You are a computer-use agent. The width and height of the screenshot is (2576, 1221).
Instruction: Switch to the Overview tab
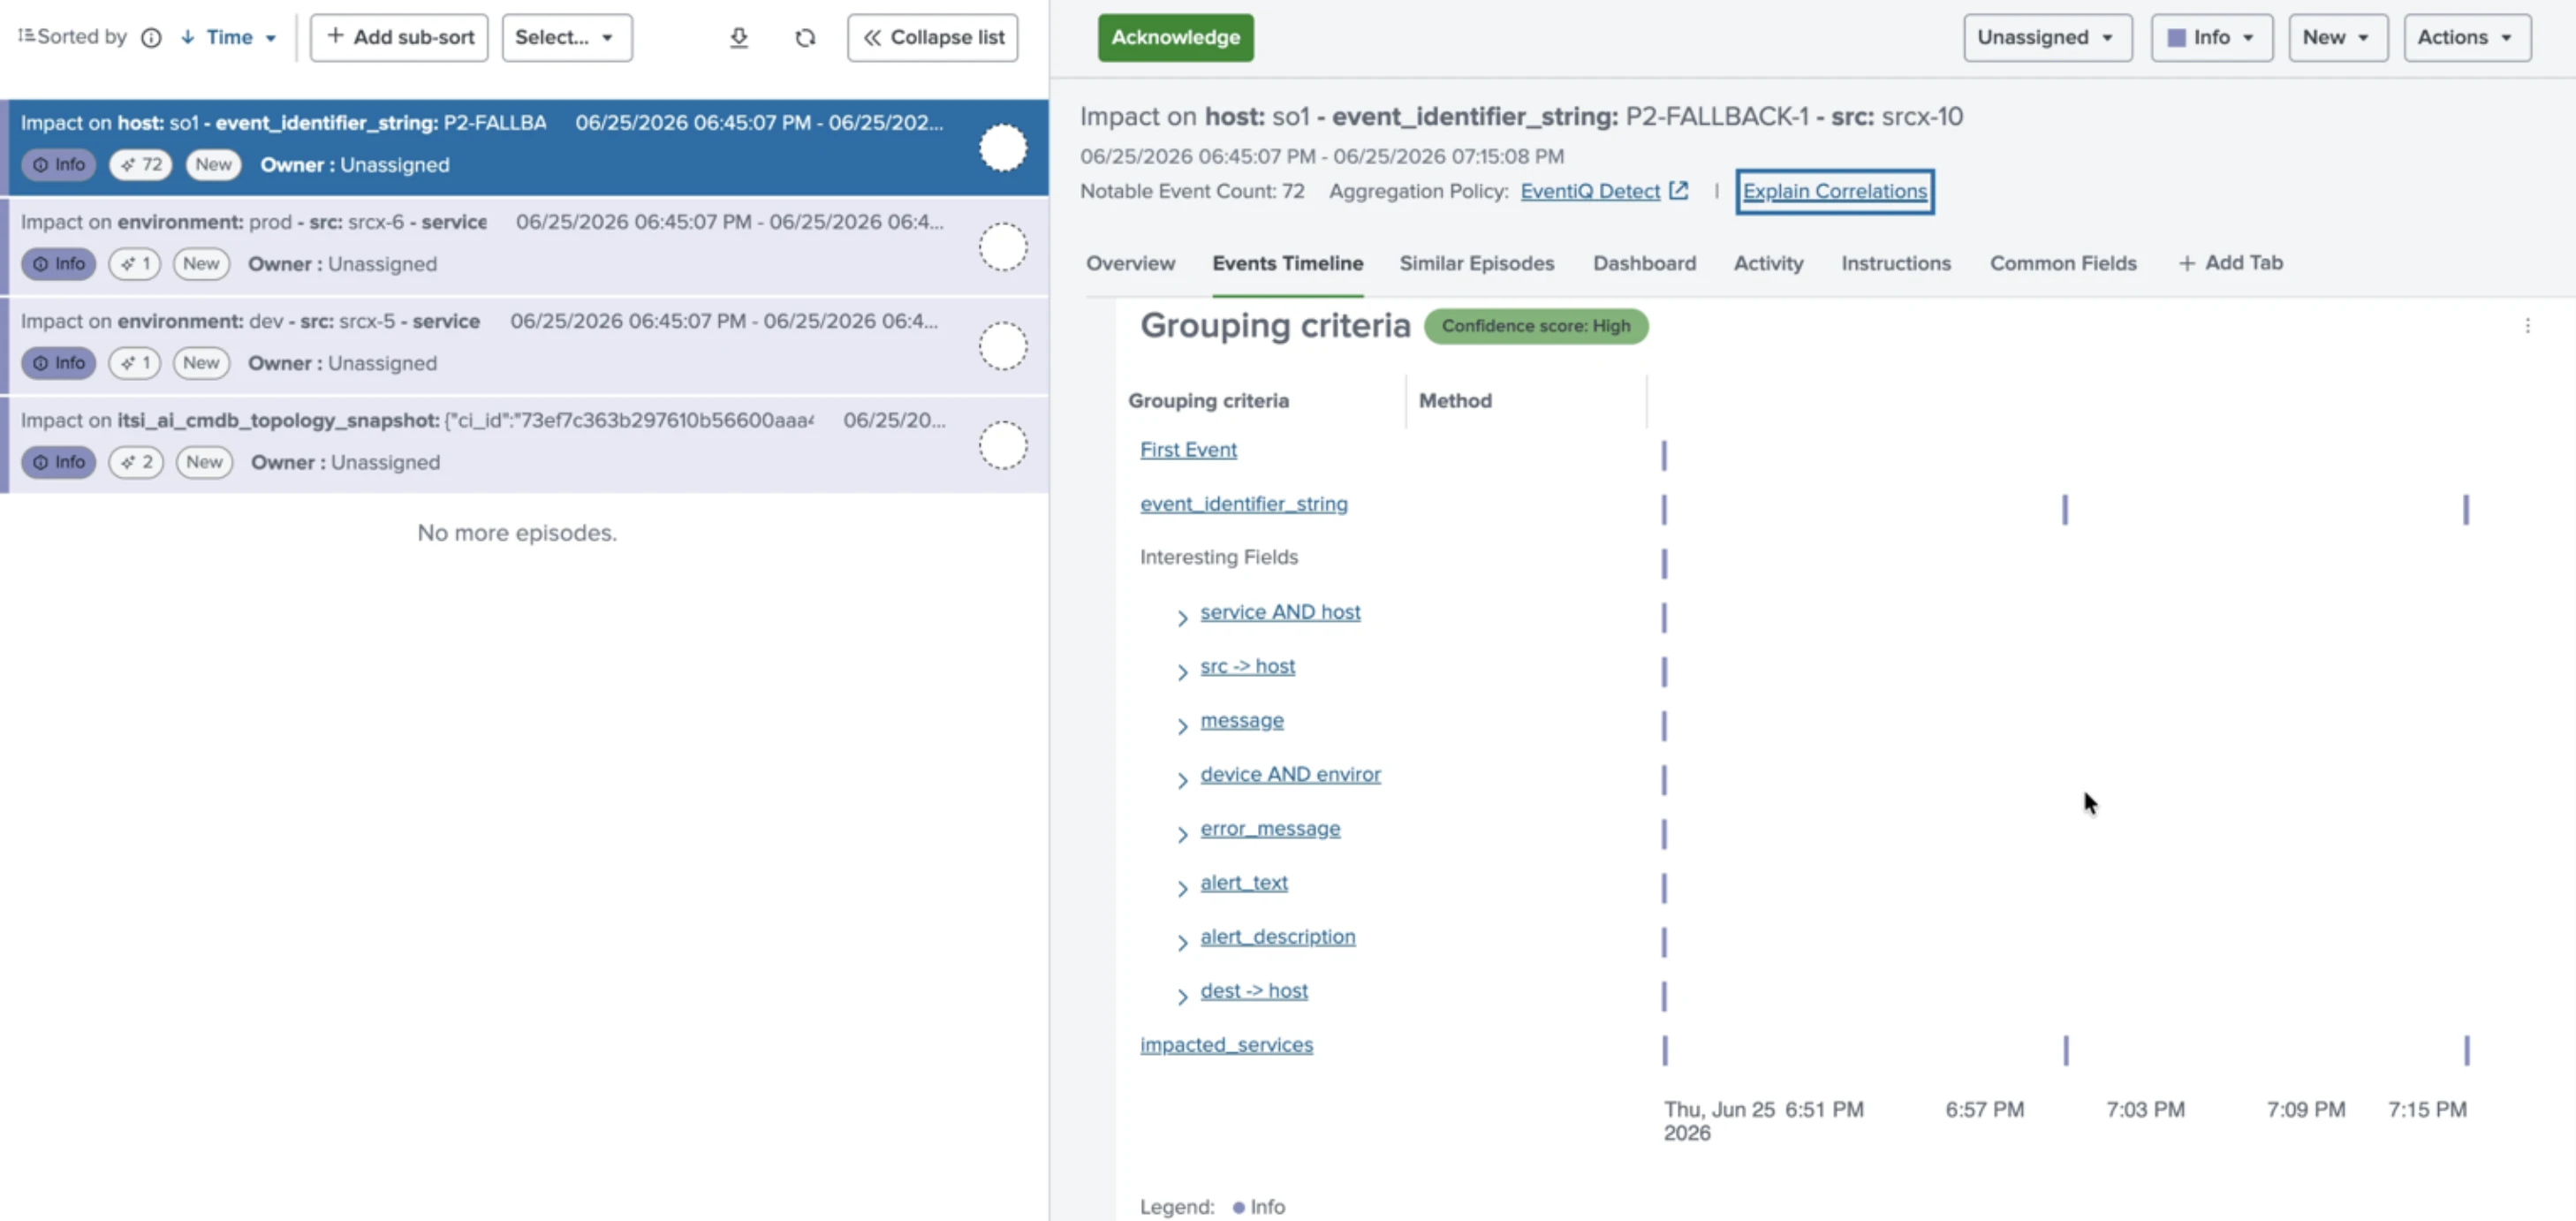(x=1130, y=263)
